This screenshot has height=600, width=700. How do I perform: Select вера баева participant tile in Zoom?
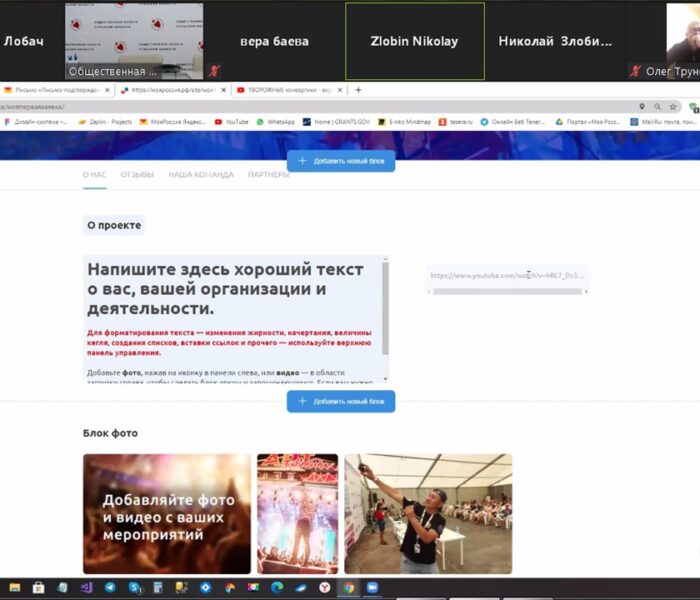click(x=274, y=41)
